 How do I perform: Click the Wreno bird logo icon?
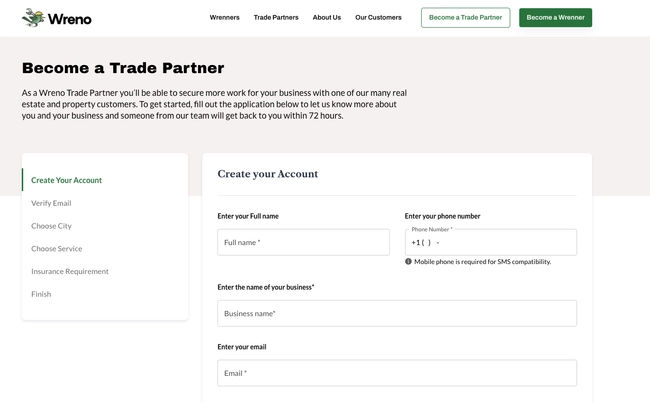tap(33, 18)
